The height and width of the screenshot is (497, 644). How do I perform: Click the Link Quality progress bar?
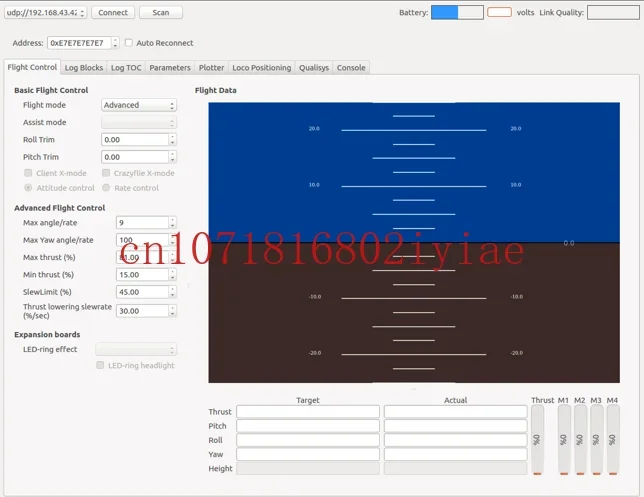coord(613,12)
